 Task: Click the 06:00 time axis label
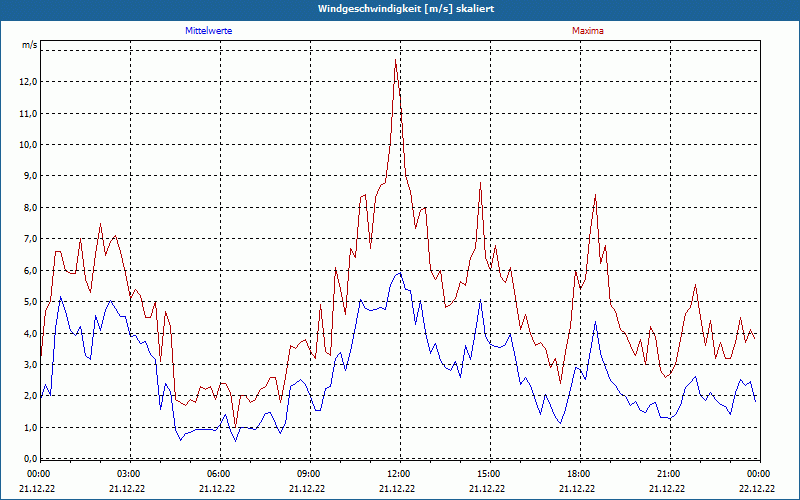[x=220, y=474]
